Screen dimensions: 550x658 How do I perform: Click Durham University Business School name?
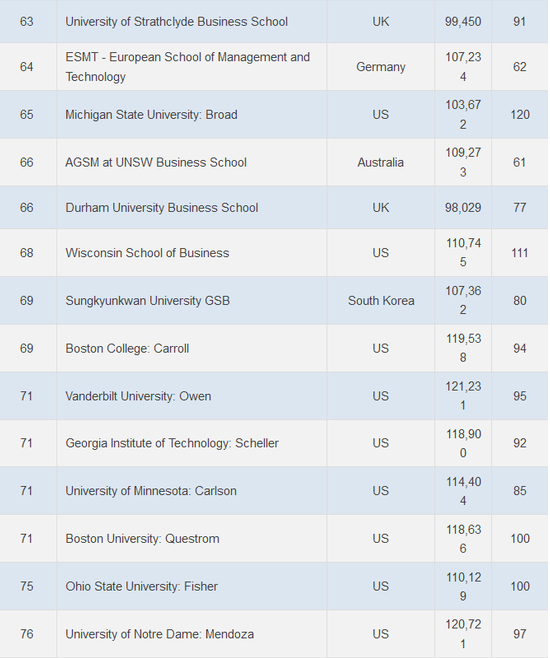tap(162, 208)
